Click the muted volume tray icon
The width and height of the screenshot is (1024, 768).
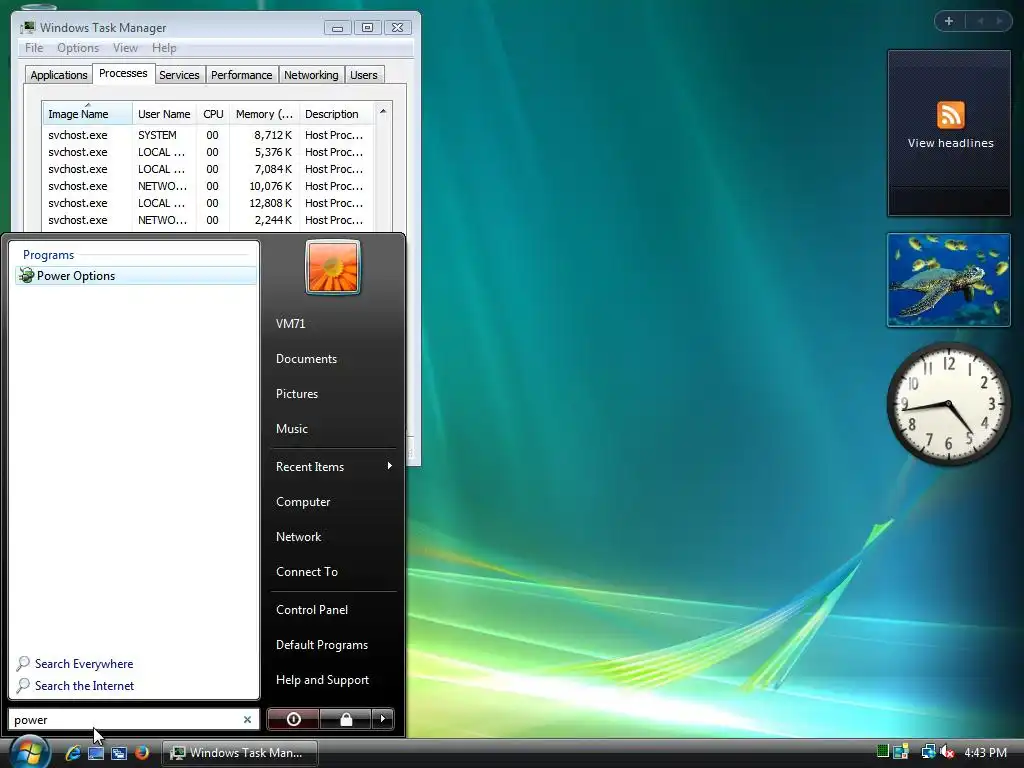click(x=947, y=752)
